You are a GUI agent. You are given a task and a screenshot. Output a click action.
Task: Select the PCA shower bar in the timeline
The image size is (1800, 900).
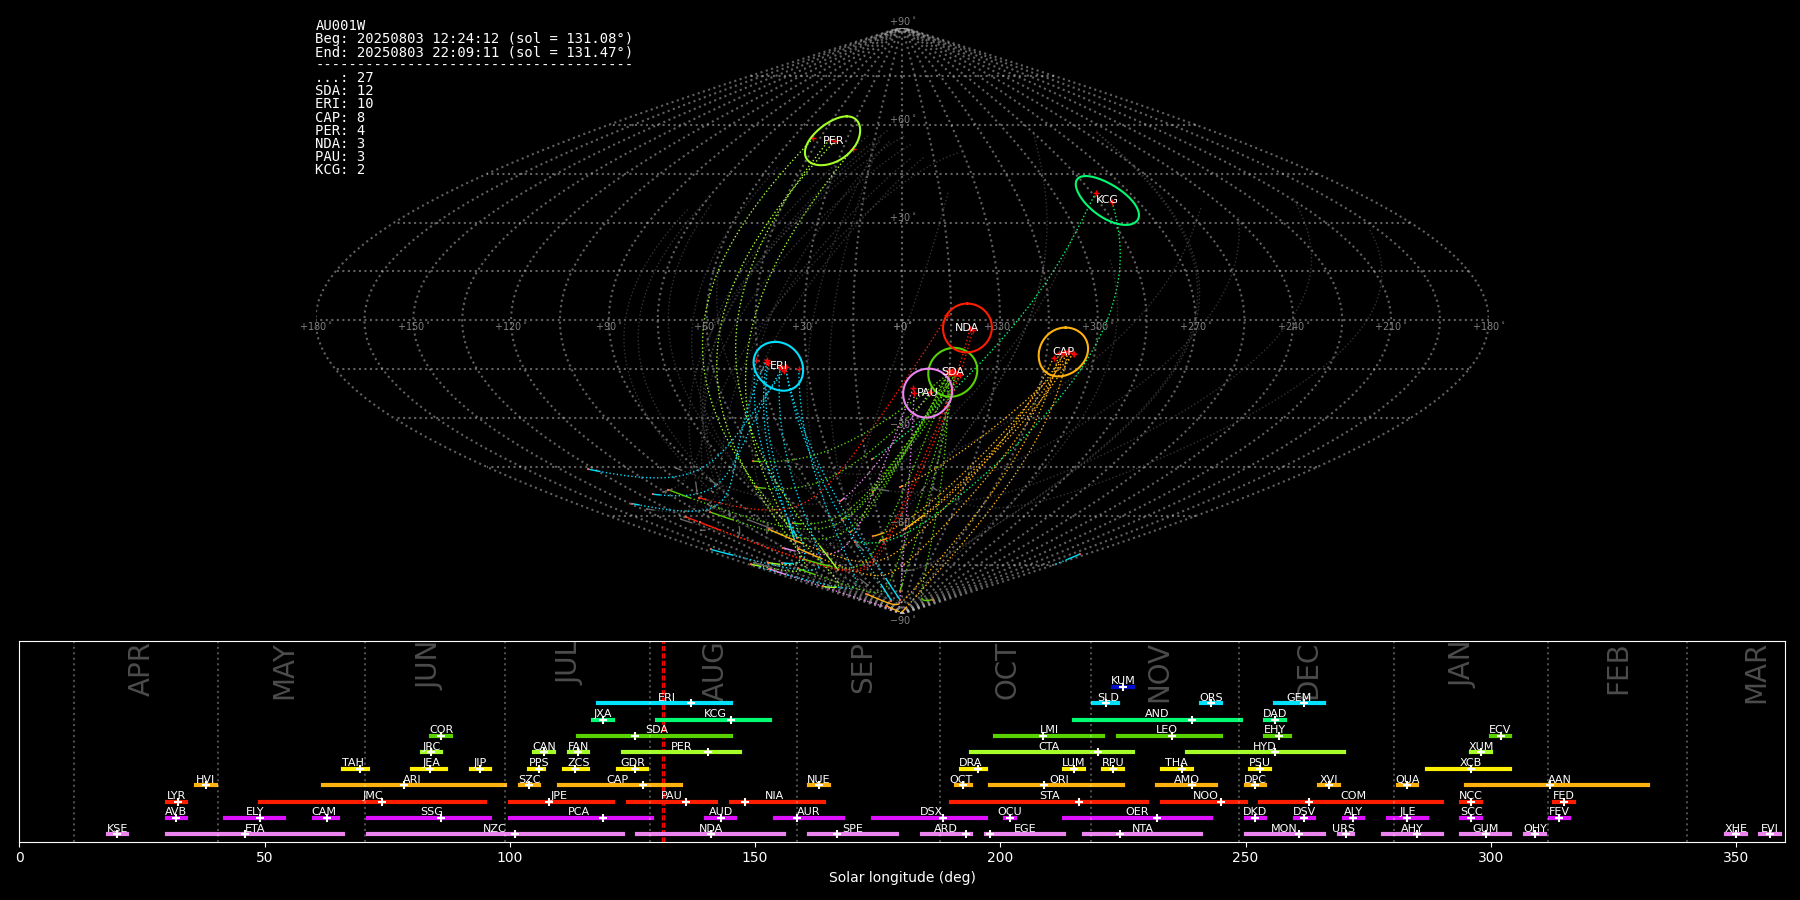coord(581,818)
